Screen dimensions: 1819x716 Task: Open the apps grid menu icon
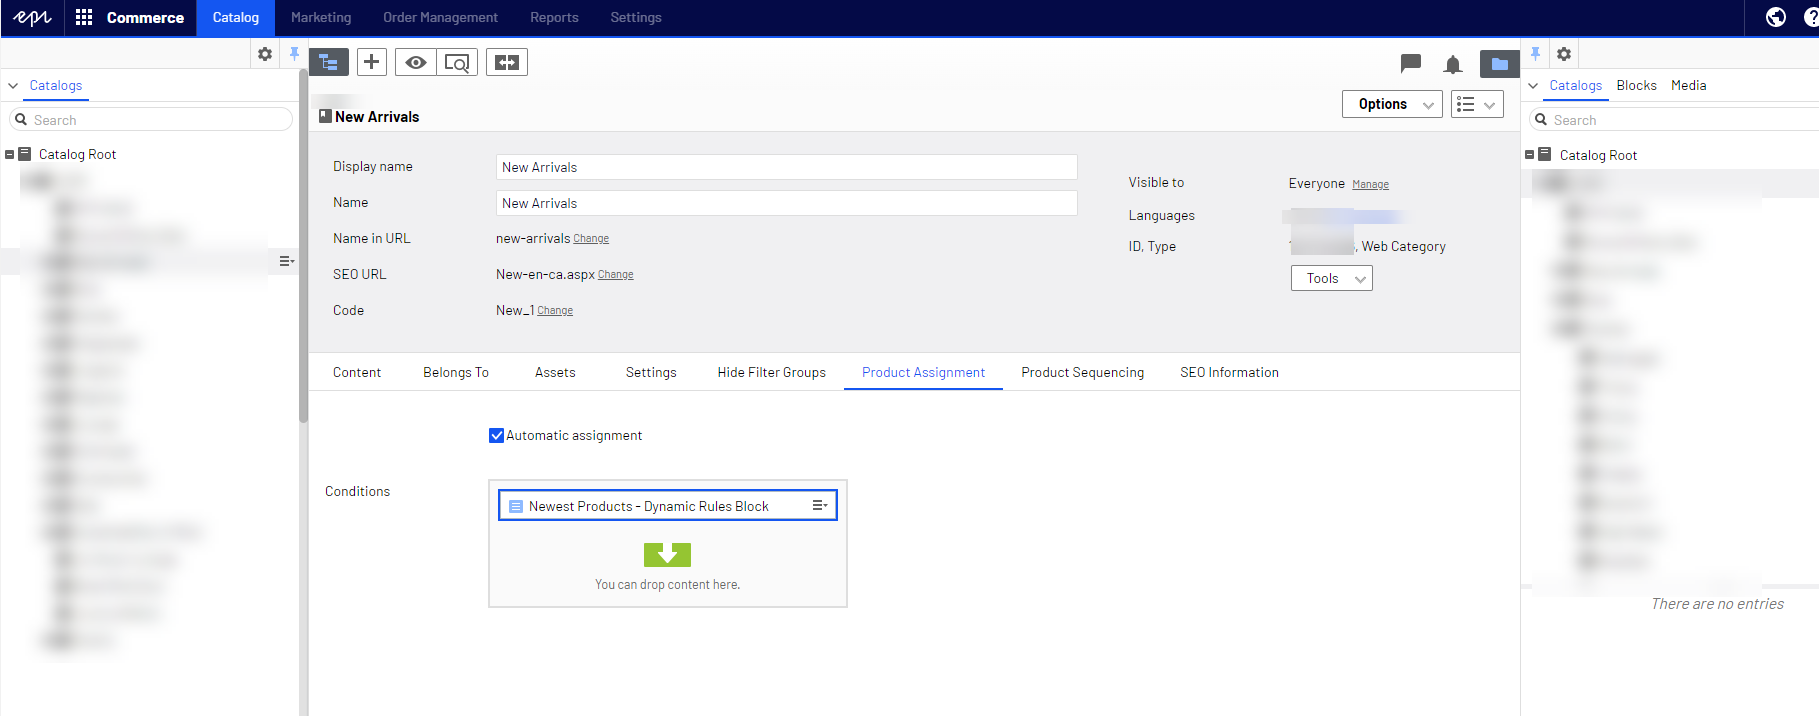[84, 17]
